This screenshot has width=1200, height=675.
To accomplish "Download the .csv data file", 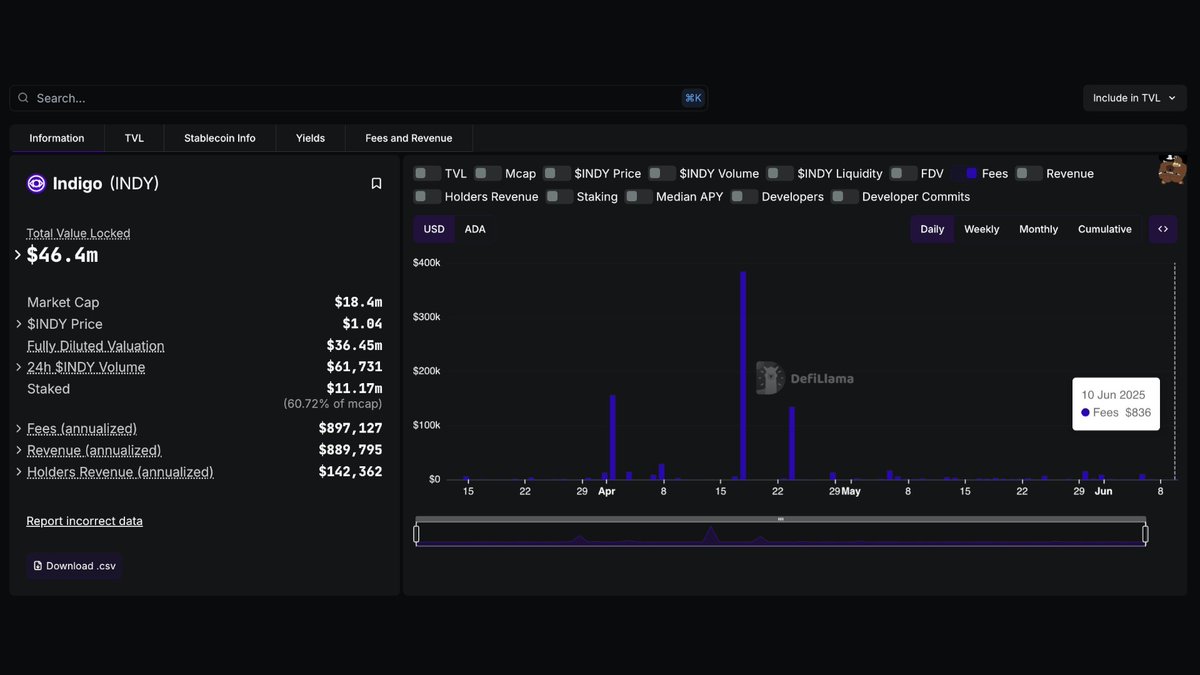I will tap(75, 566).
